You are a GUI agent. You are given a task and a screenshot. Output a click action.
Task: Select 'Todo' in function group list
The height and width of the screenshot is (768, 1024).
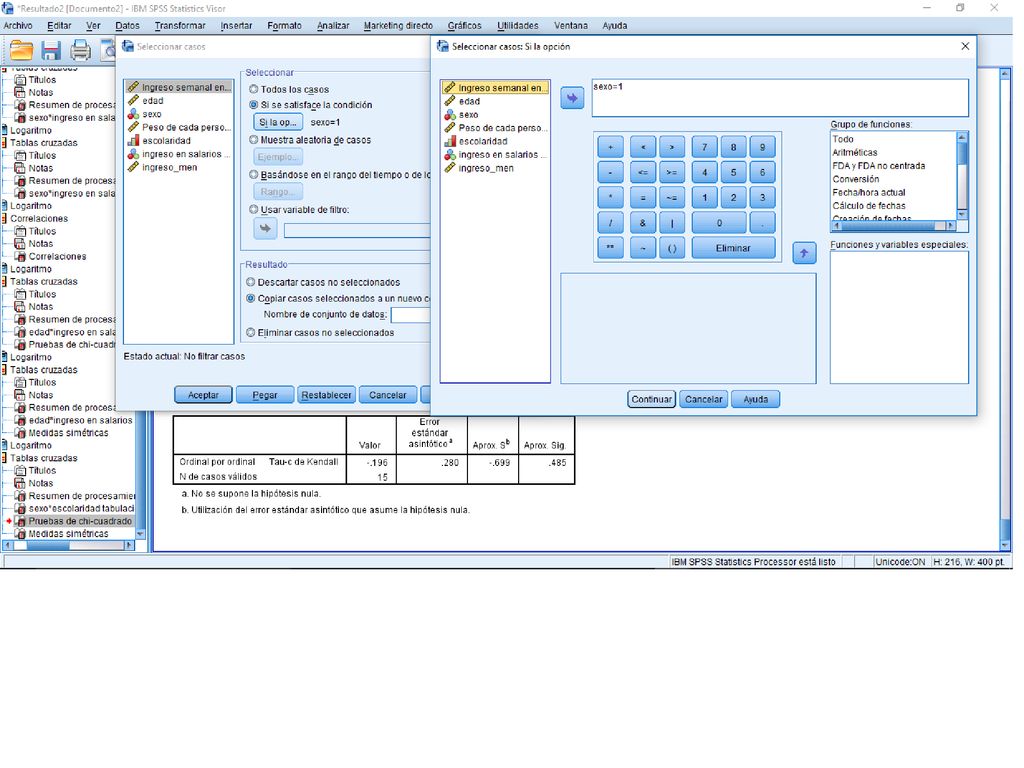coord(842,139)
